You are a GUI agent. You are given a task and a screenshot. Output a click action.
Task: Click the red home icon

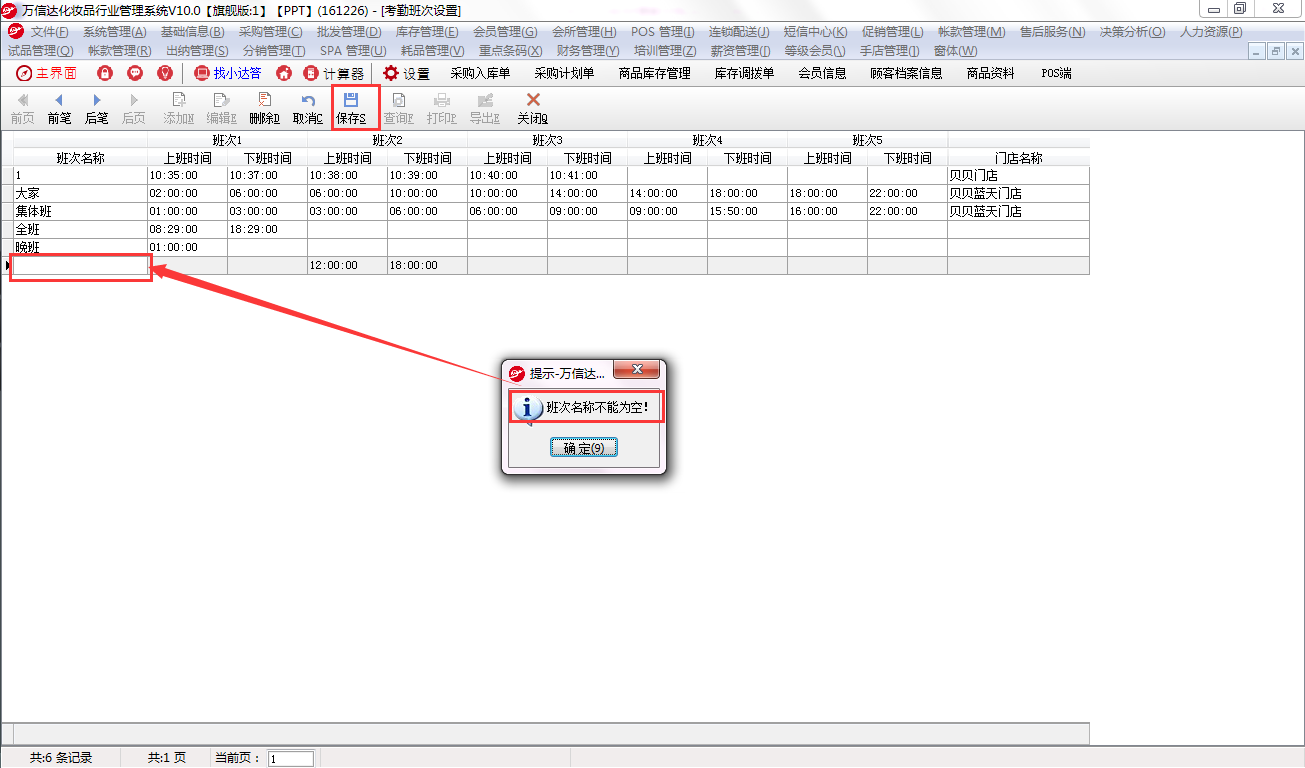click(284, 73)
